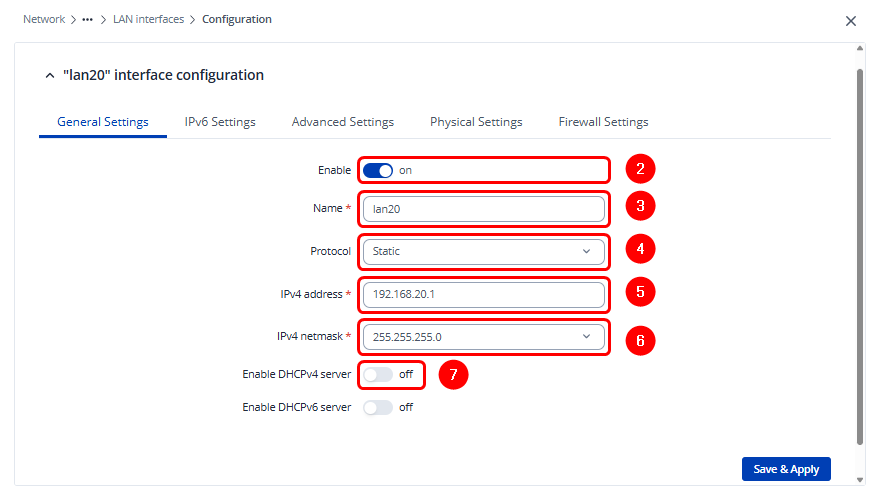The image size is (881, 498).
Task: Toggle the Enable interface switch
Action: 378,170
